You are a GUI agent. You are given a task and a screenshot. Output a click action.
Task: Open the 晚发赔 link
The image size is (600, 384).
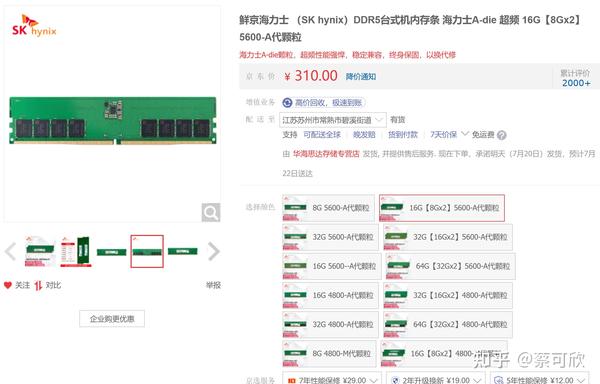click(x=364, y=135)
